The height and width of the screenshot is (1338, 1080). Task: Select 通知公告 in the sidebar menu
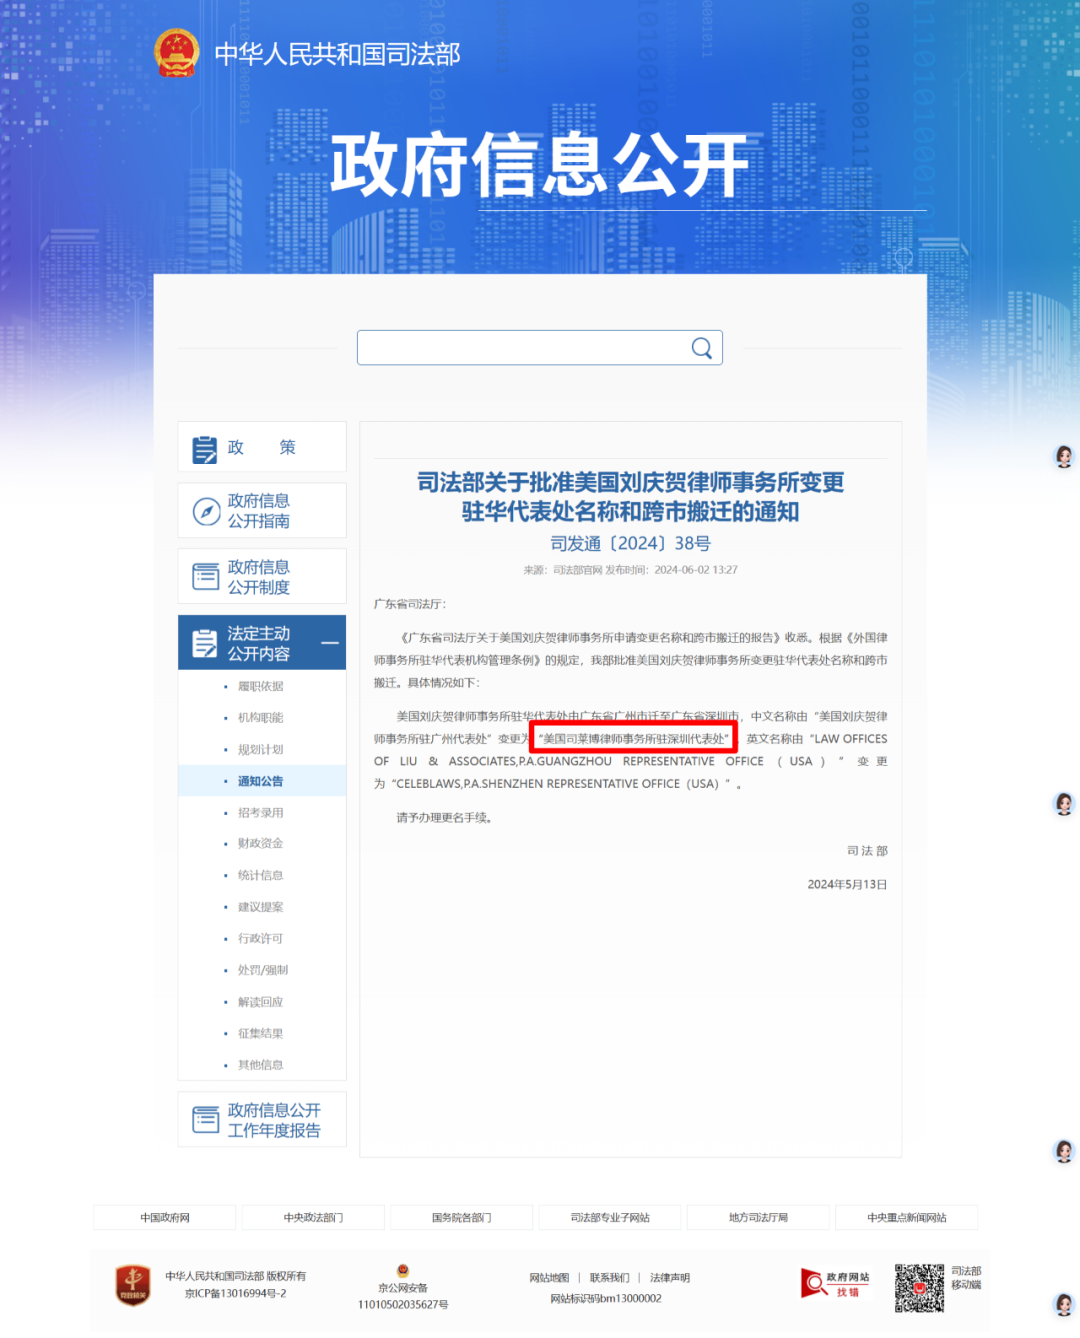coord(260,781)
